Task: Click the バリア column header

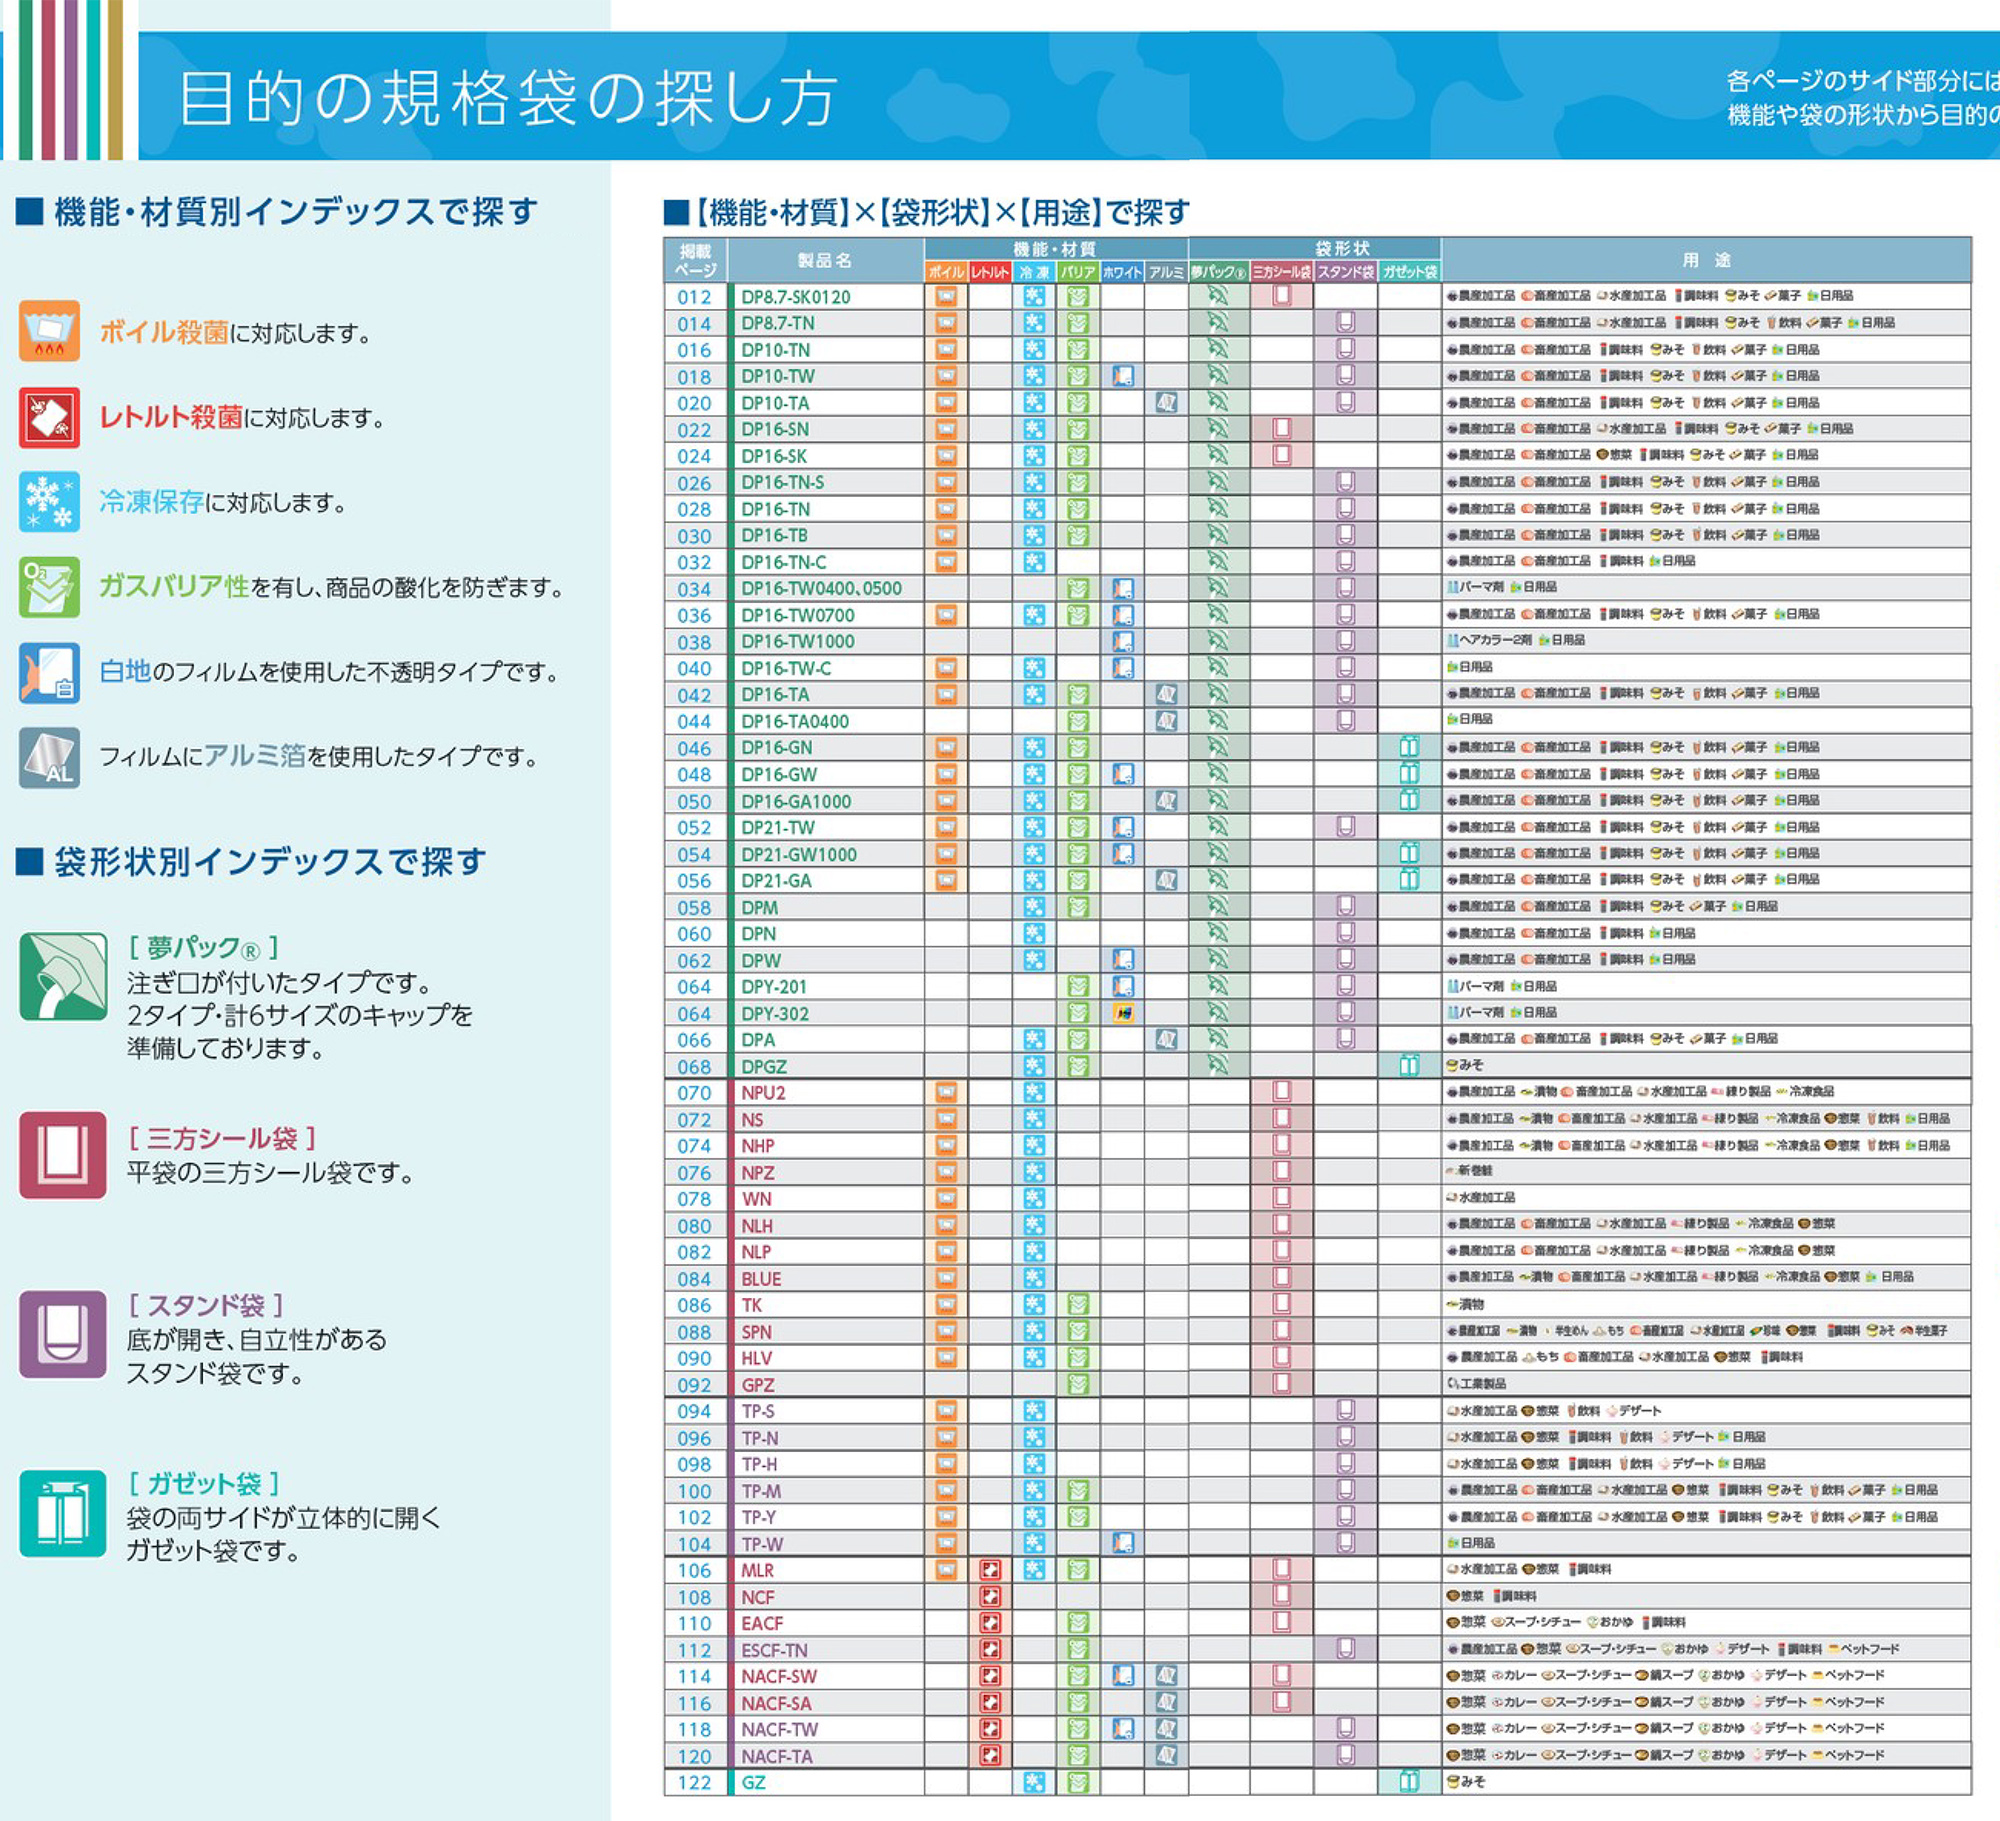Action: click(x=1078, y=272)
